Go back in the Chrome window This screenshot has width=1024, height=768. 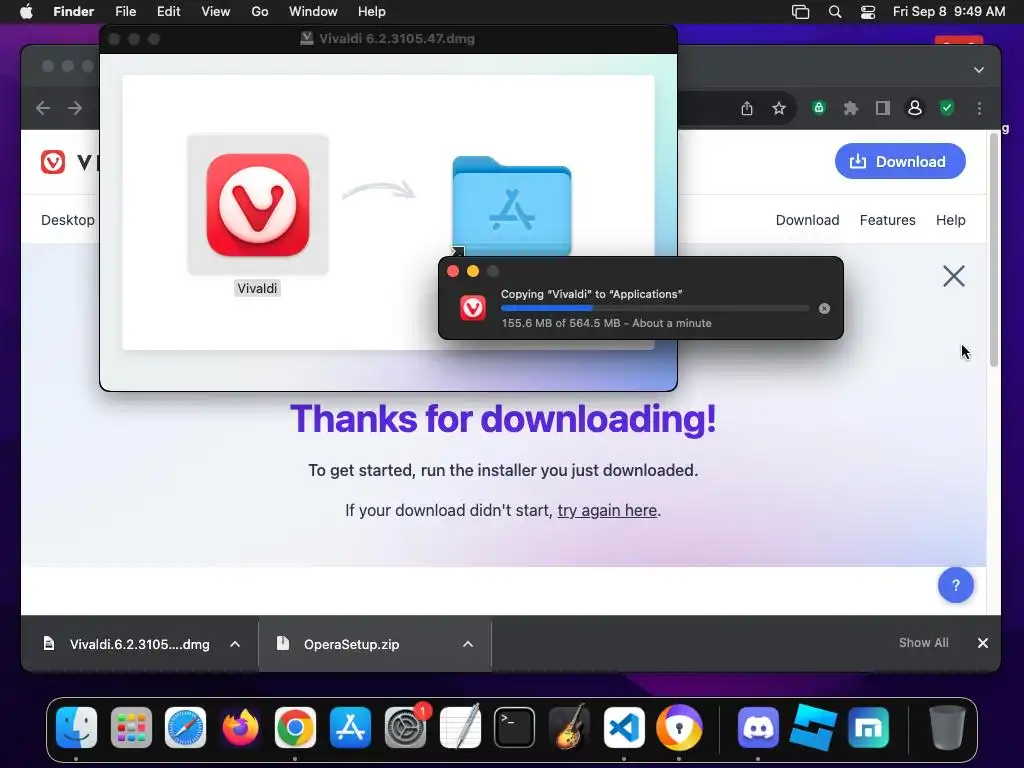coord(43,108)
